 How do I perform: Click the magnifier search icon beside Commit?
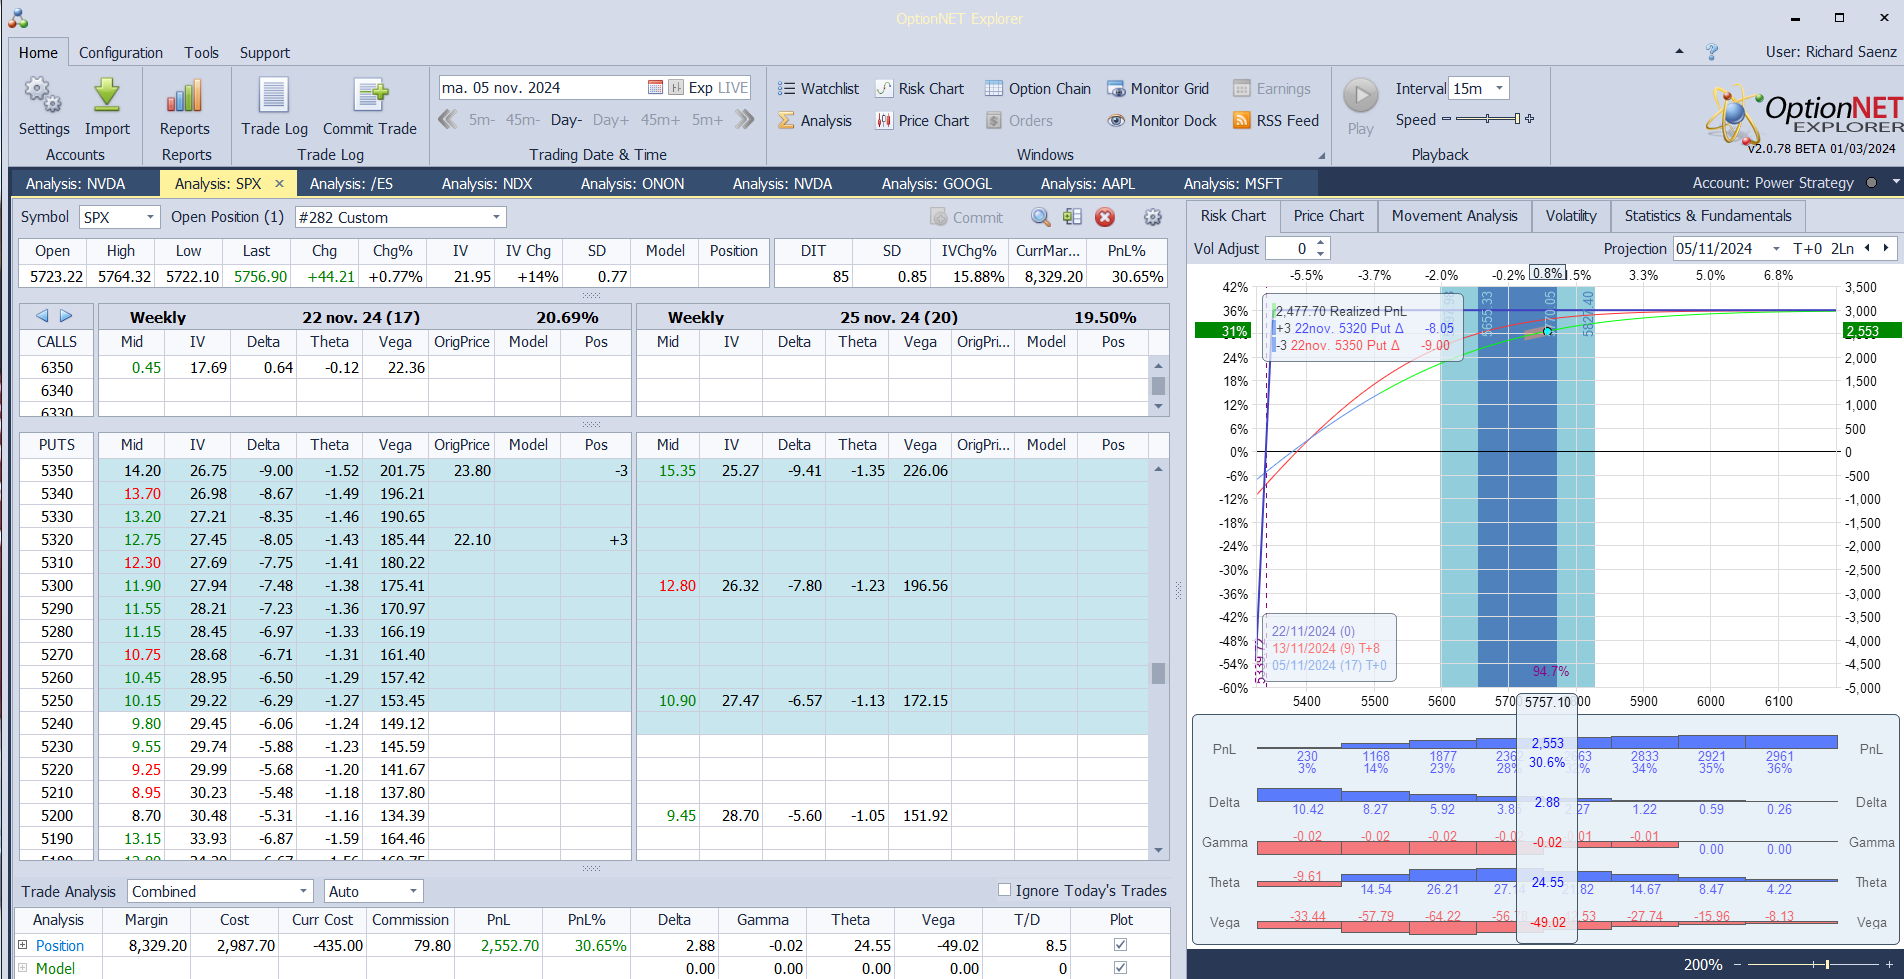(1041, 217)
